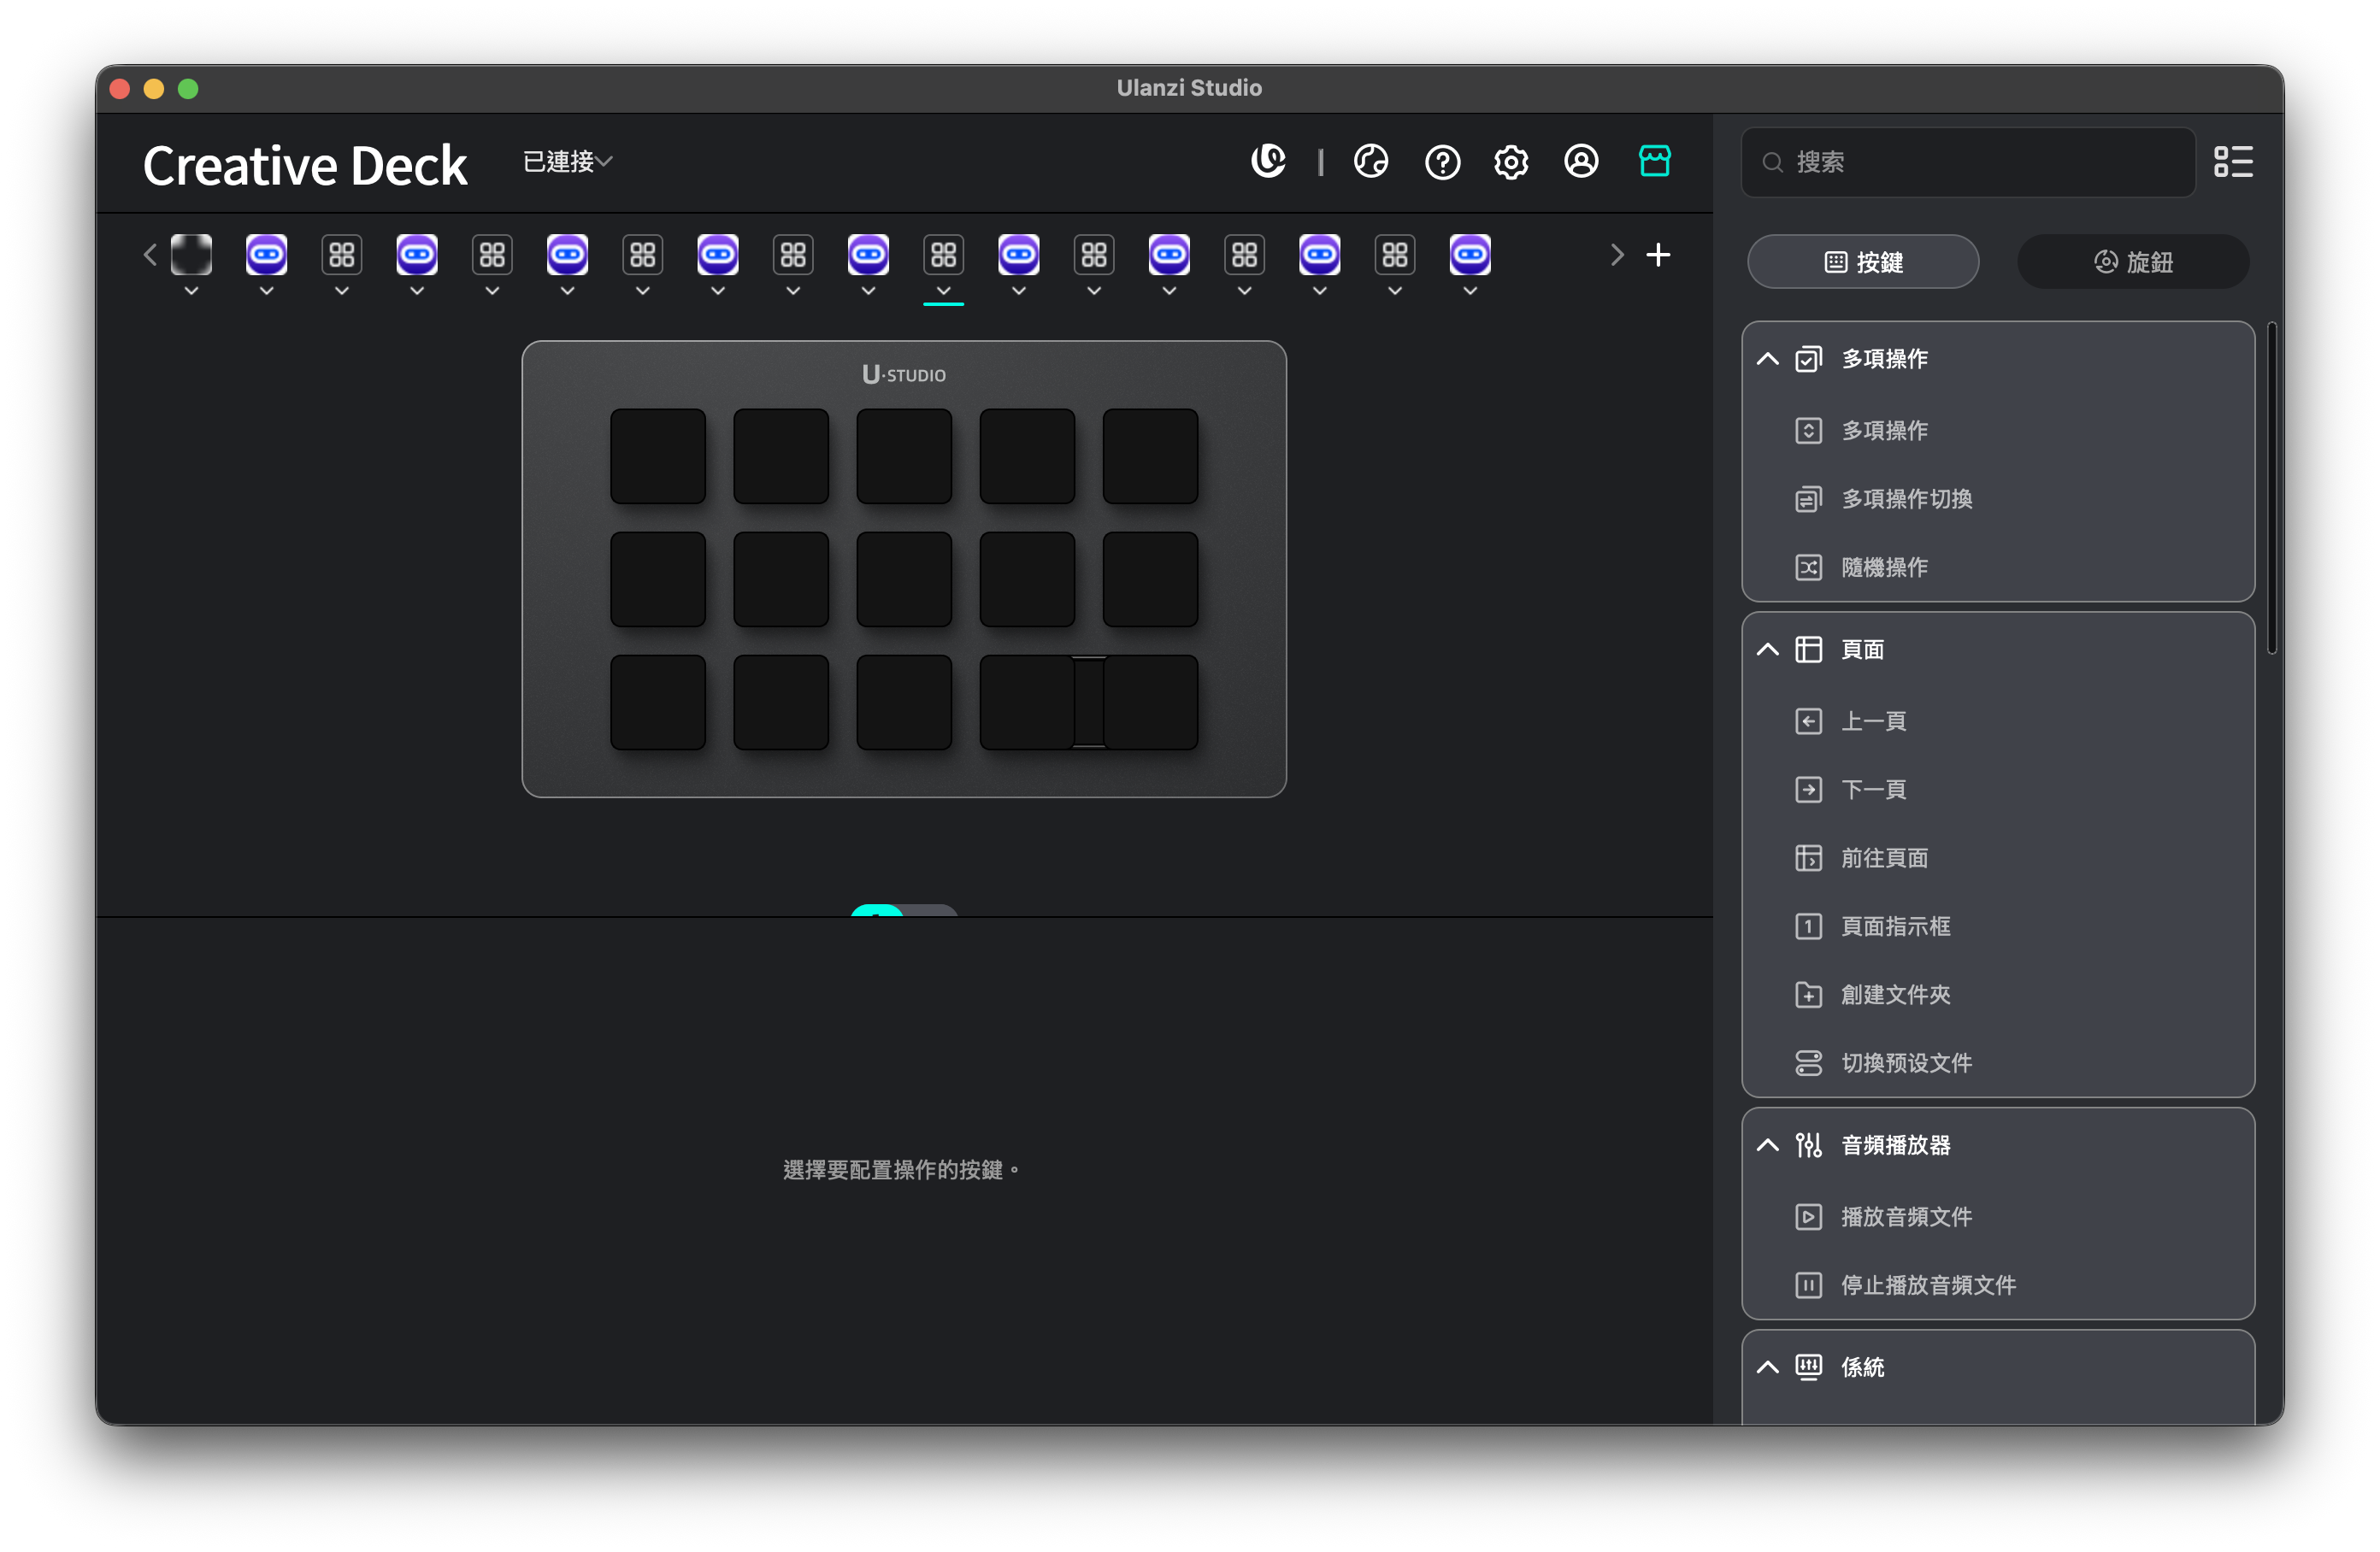Click the globe icon left of help
The width and height of the screenshot is (2380, 1552).
point(1370,161)
